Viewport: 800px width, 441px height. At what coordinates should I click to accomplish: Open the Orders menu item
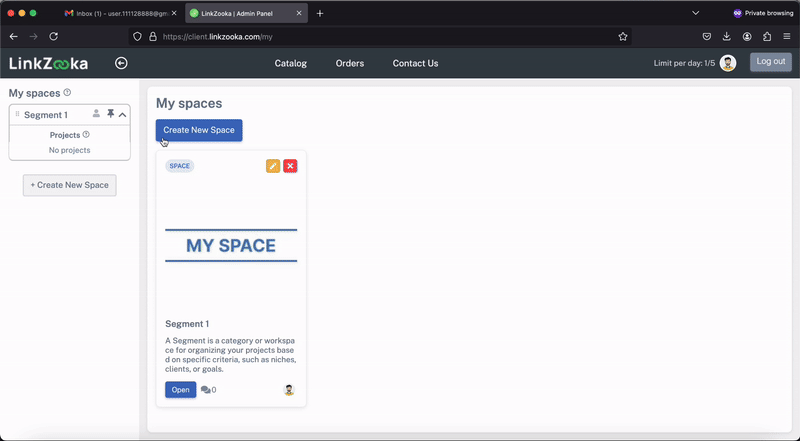350,63
